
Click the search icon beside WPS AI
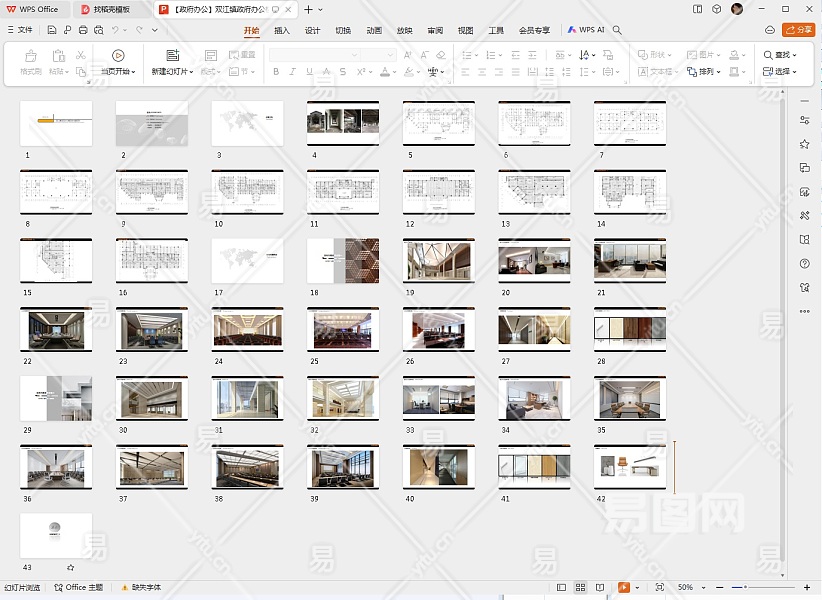(x=617, y=30)
